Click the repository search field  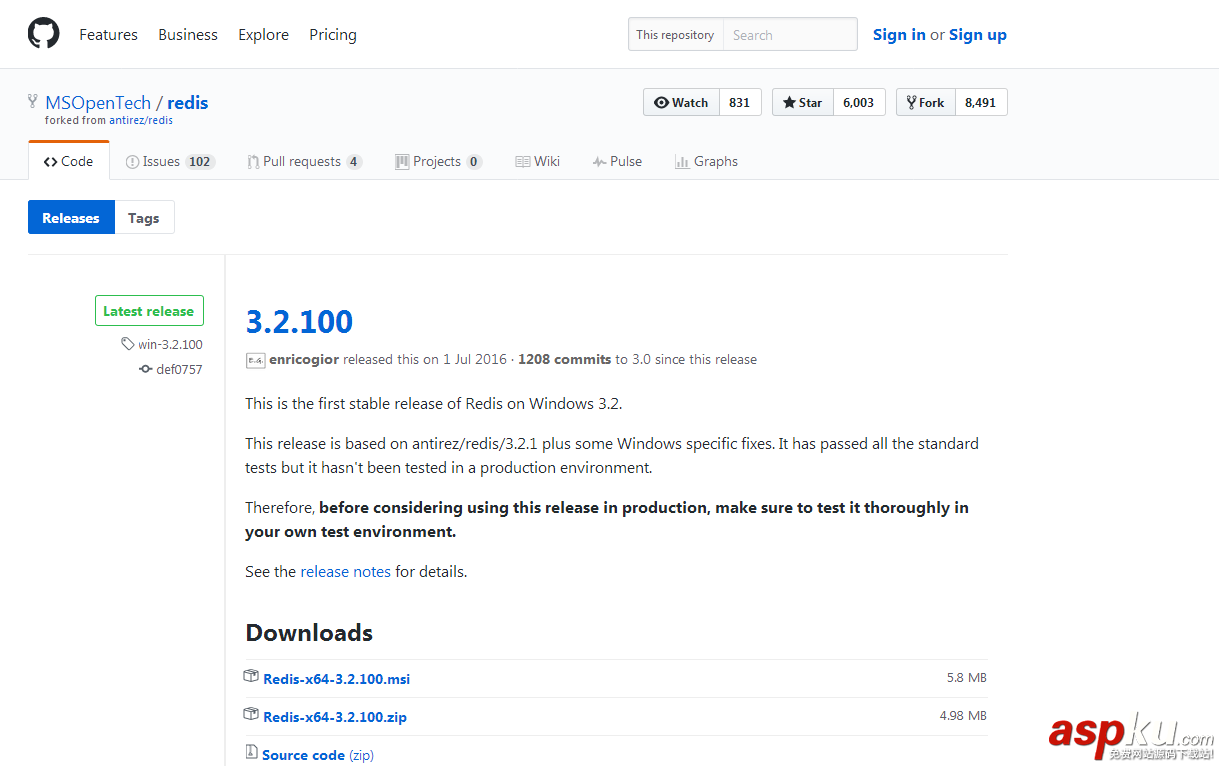pyautogui.click(x=789, y=34)
